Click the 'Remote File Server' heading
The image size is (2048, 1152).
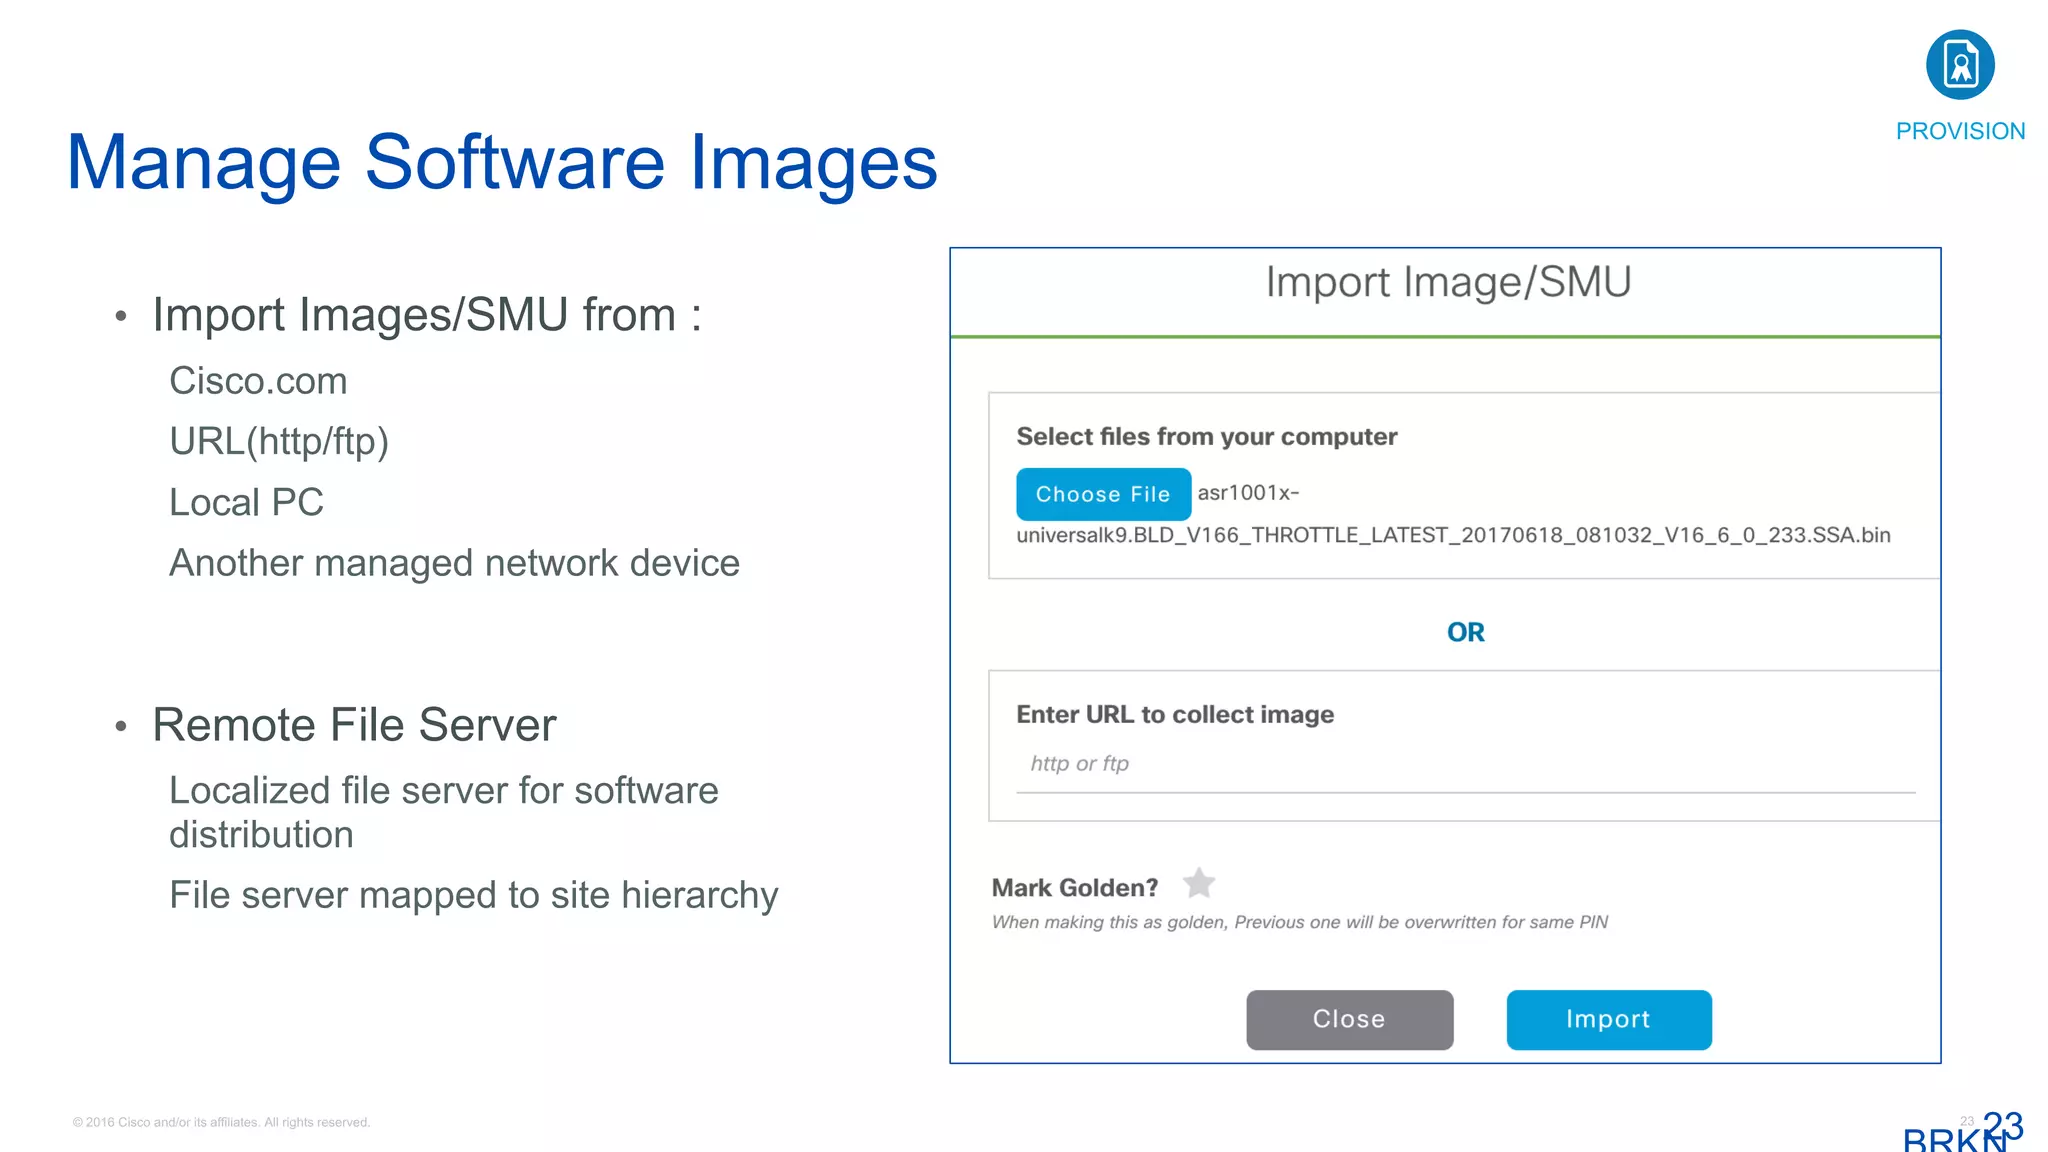click(354, 725)
